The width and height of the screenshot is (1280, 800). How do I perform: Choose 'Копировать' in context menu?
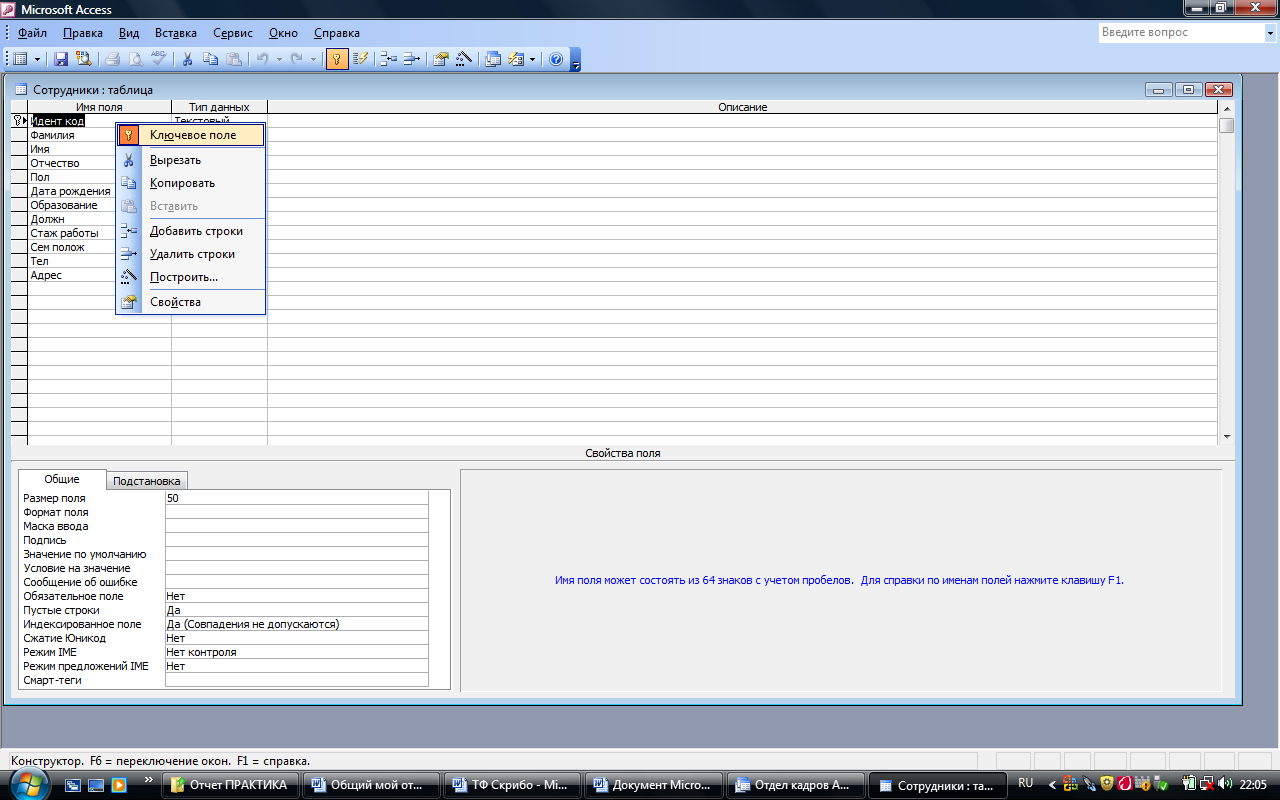coord(191,183)
